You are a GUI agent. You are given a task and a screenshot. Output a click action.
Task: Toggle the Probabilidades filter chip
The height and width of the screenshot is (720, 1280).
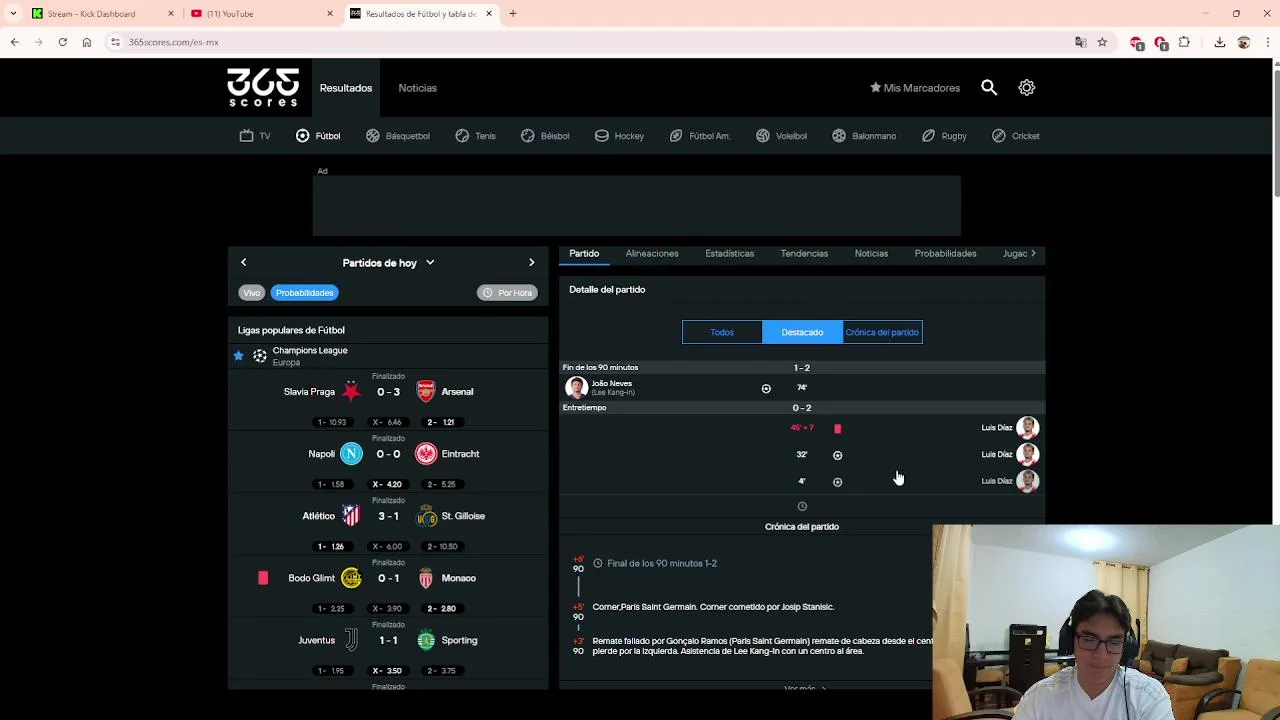coord(305,293)
